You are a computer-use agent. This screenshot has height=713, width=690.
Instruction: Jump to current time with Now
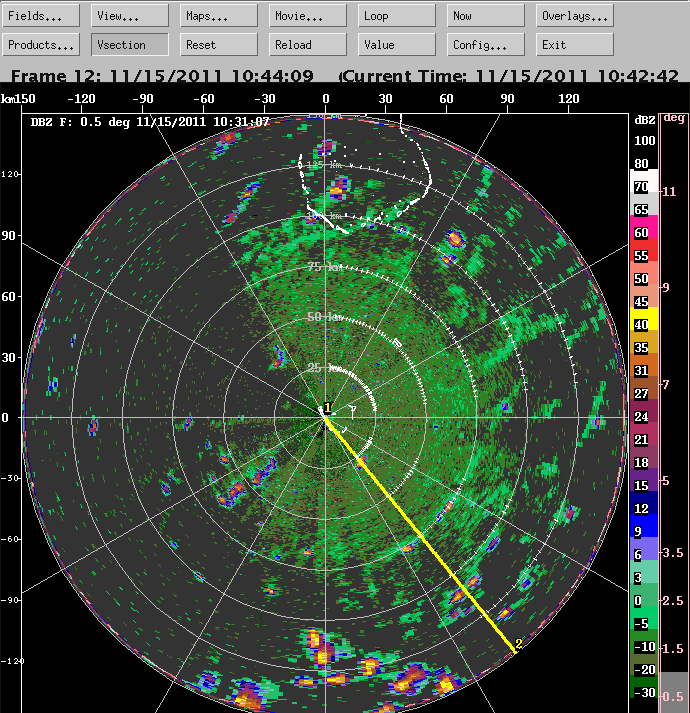pyautogui.click(x=485, y=16)
